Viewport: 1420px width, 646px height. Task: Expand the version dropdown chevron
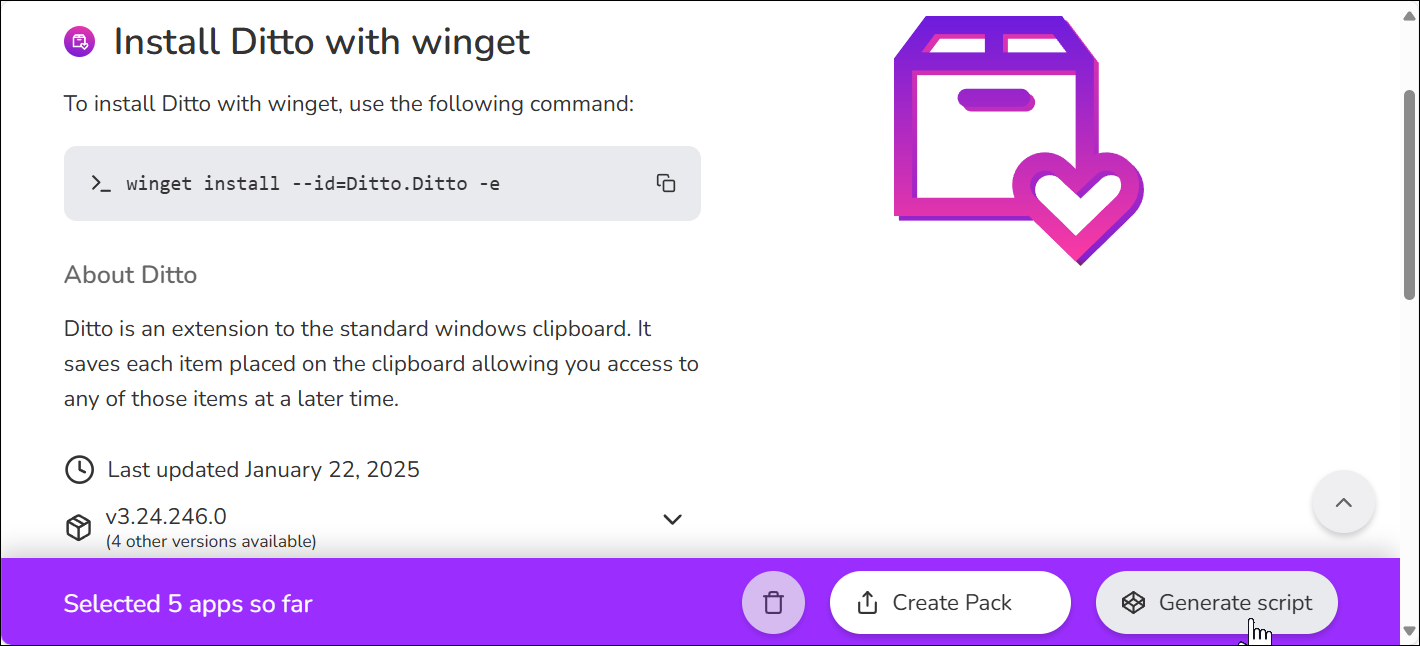[673, 519]
